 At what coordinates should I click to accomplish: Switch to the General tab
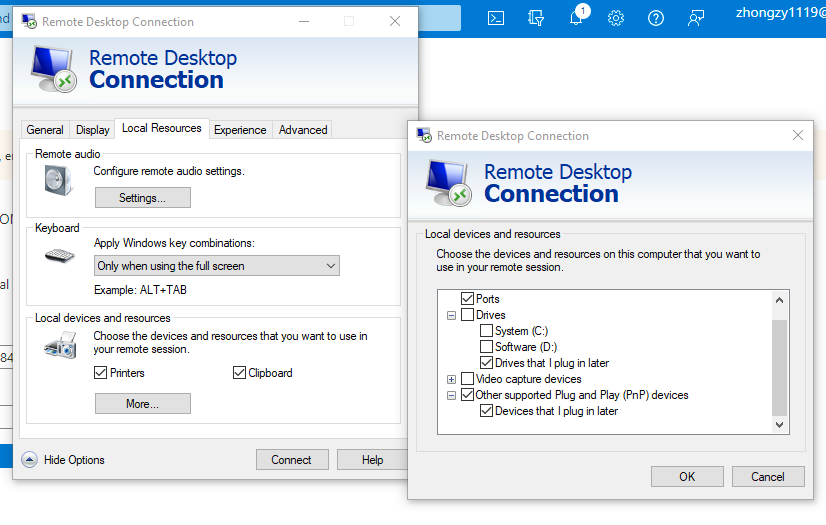tap(45, 130)
